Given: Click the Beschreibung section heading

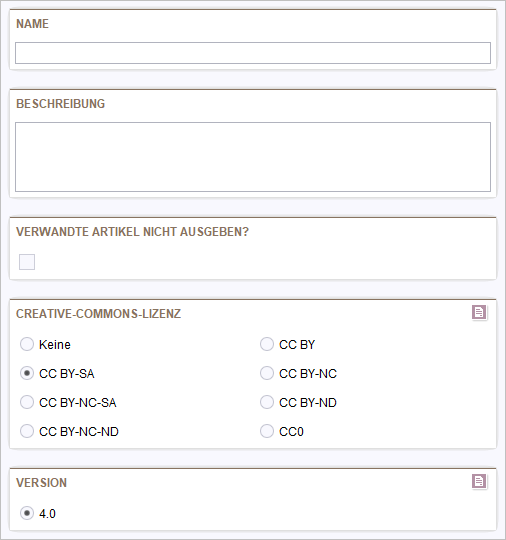Looking at the screenshot, I should 61,104.
